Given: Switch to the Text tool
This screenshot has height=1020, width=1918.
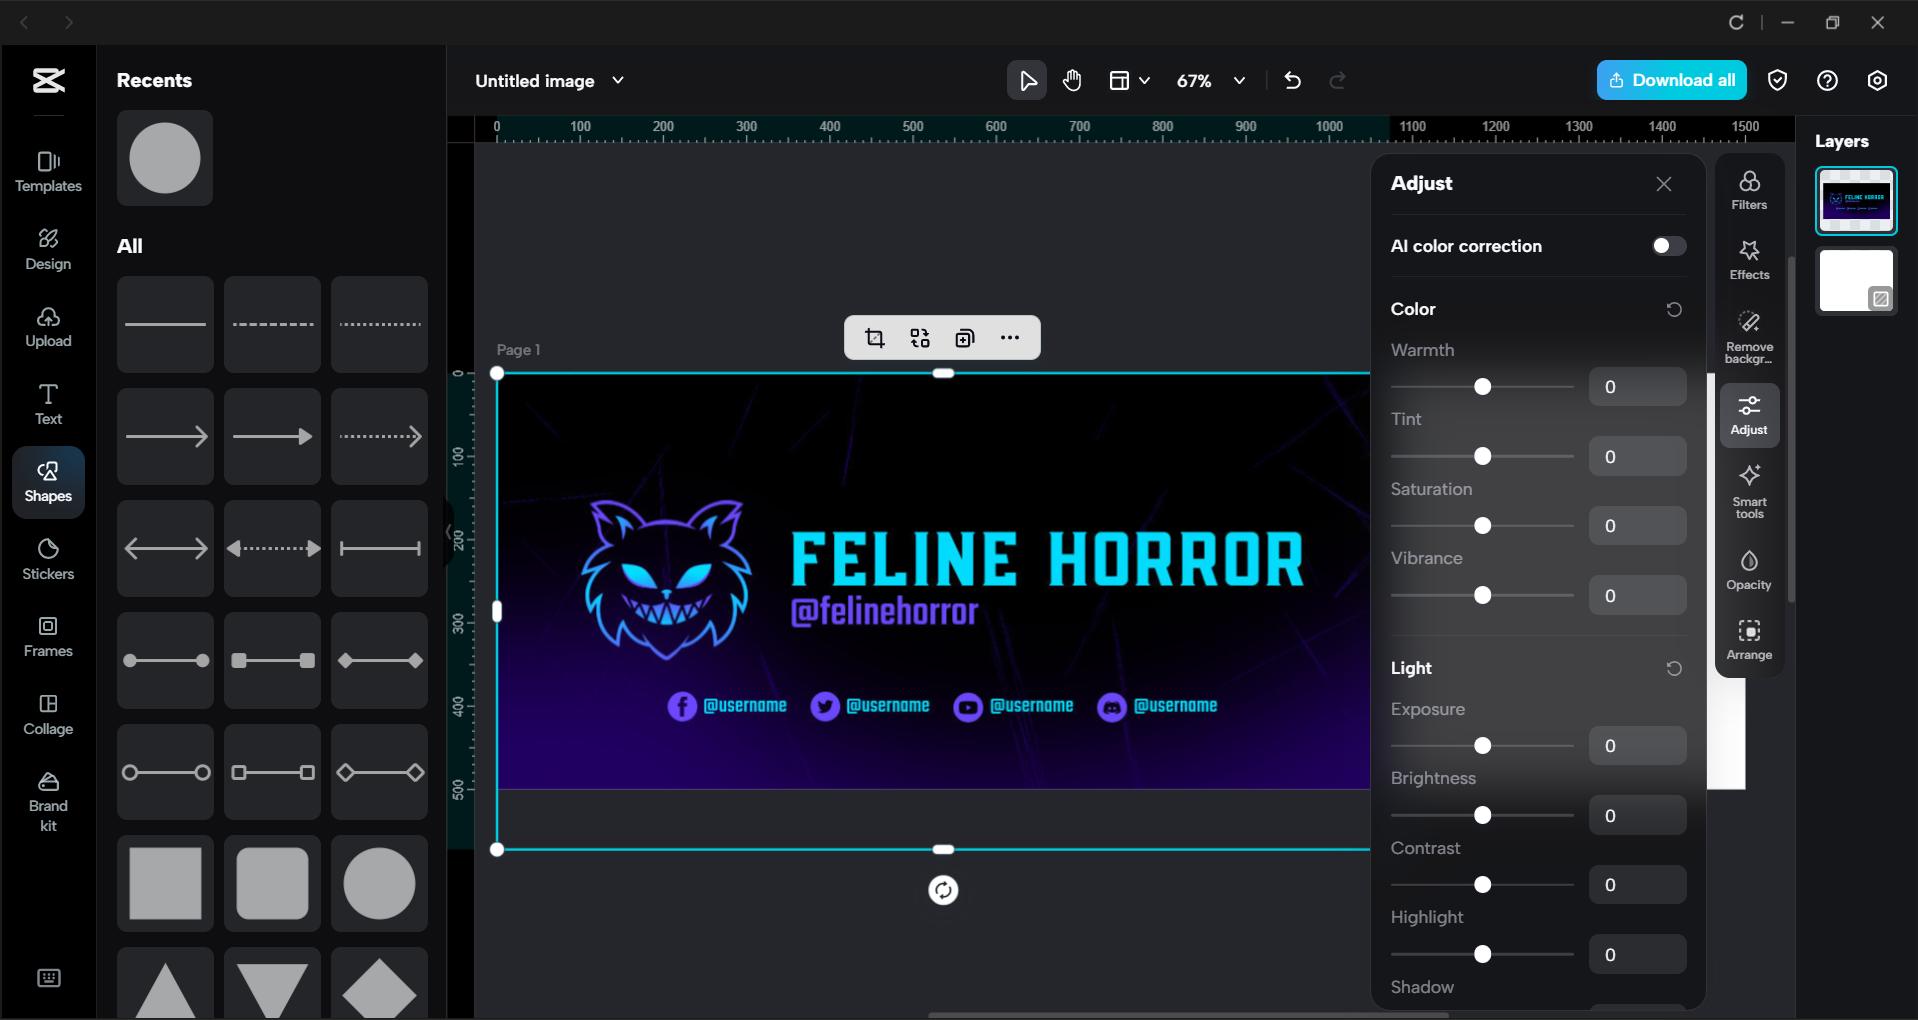Looking at the screenshot, I should point(47,403).
